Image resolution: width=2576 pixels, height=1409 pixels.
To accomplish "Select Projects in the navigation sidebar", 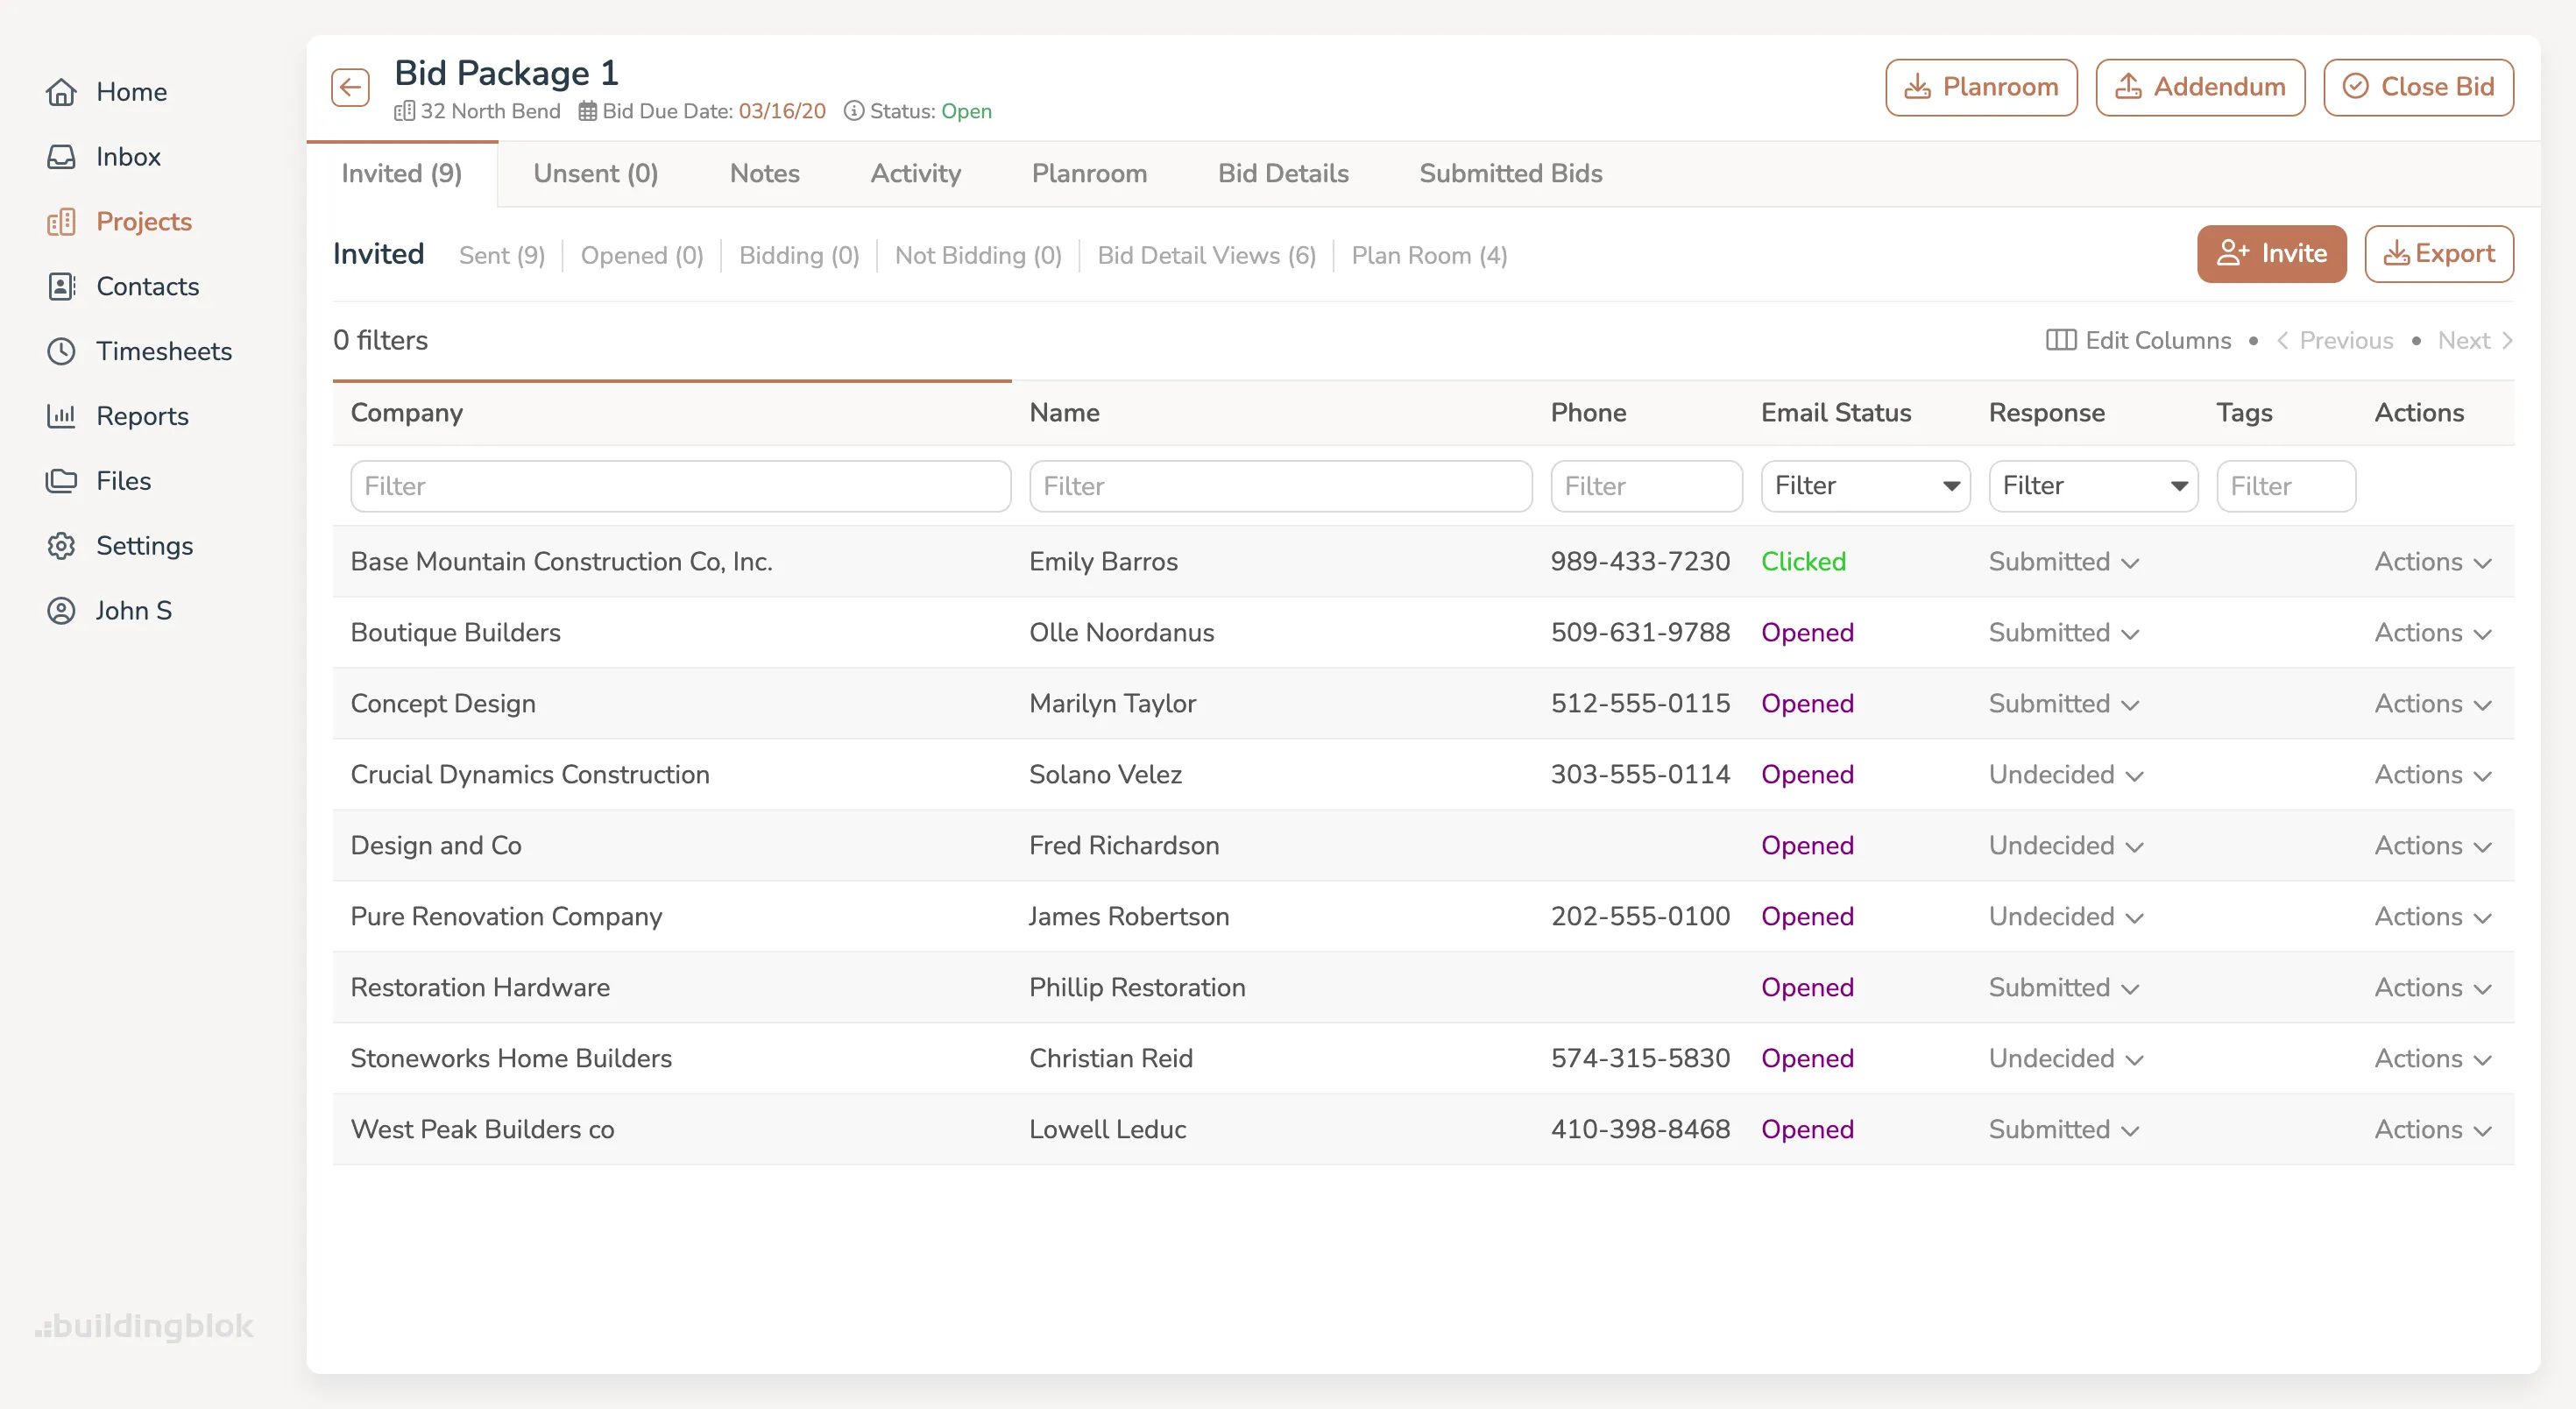I will click(x=144, y=221).
